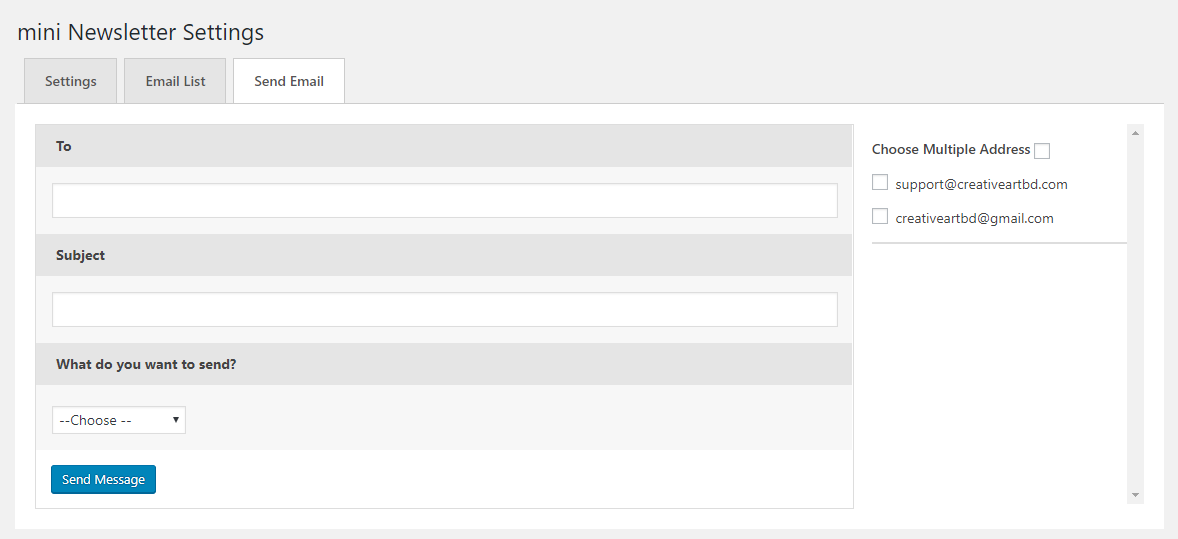Open the Email List tab
1178x539 pixels.
pyautogui.click(x=175, y=81)
